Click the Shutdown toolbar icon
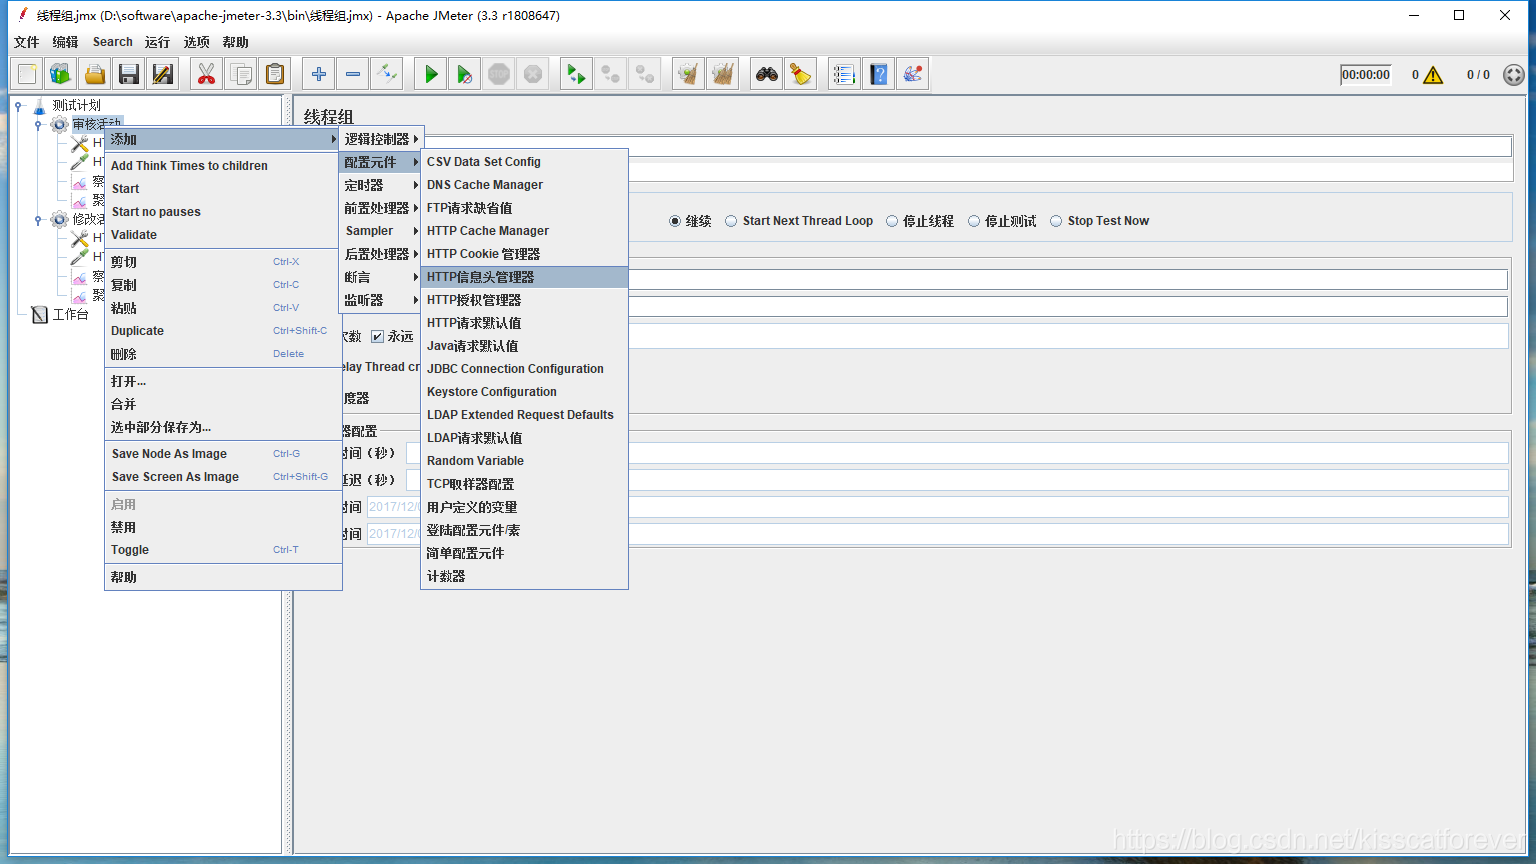1536x864 pixels. pos(533,74)
